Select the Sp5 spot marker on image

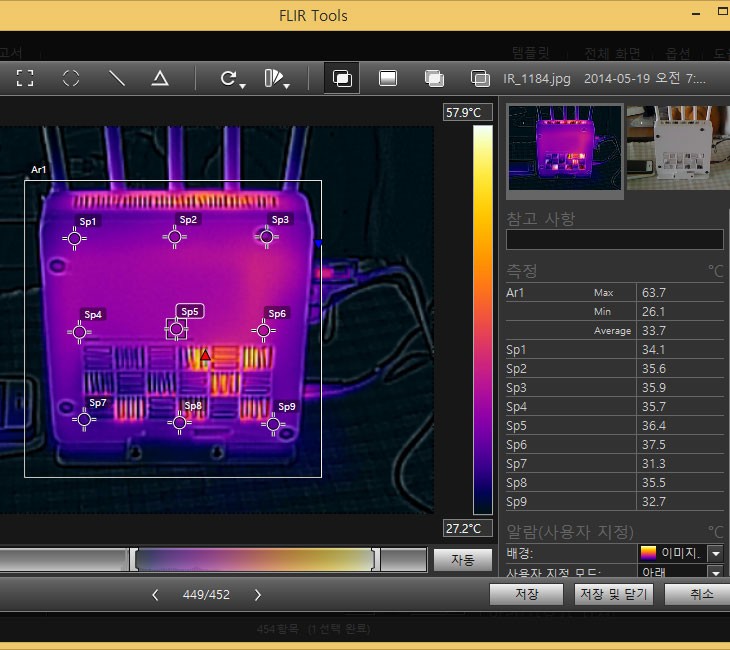pyautogui.click(x=176, y=329)
